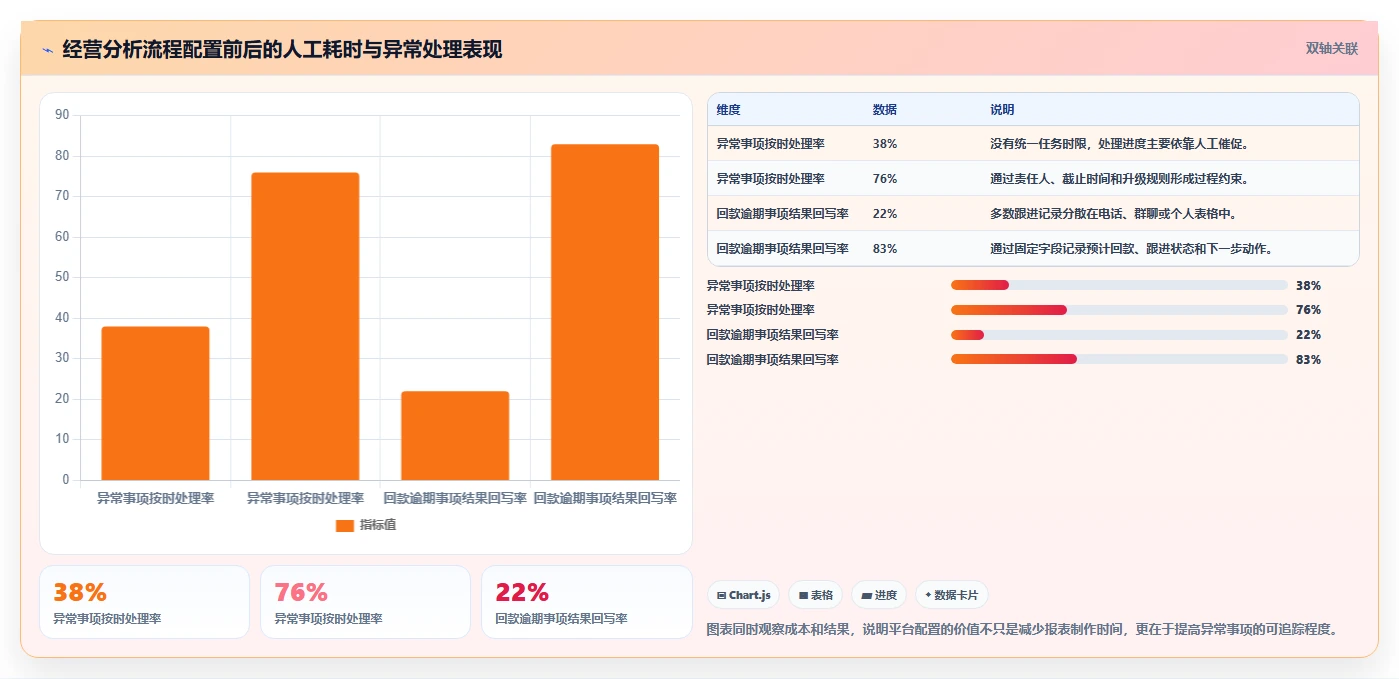Click the description starting 通过固定字段记录
The height and width of the screenshot is (679, 1399).
coord(1130,249)
